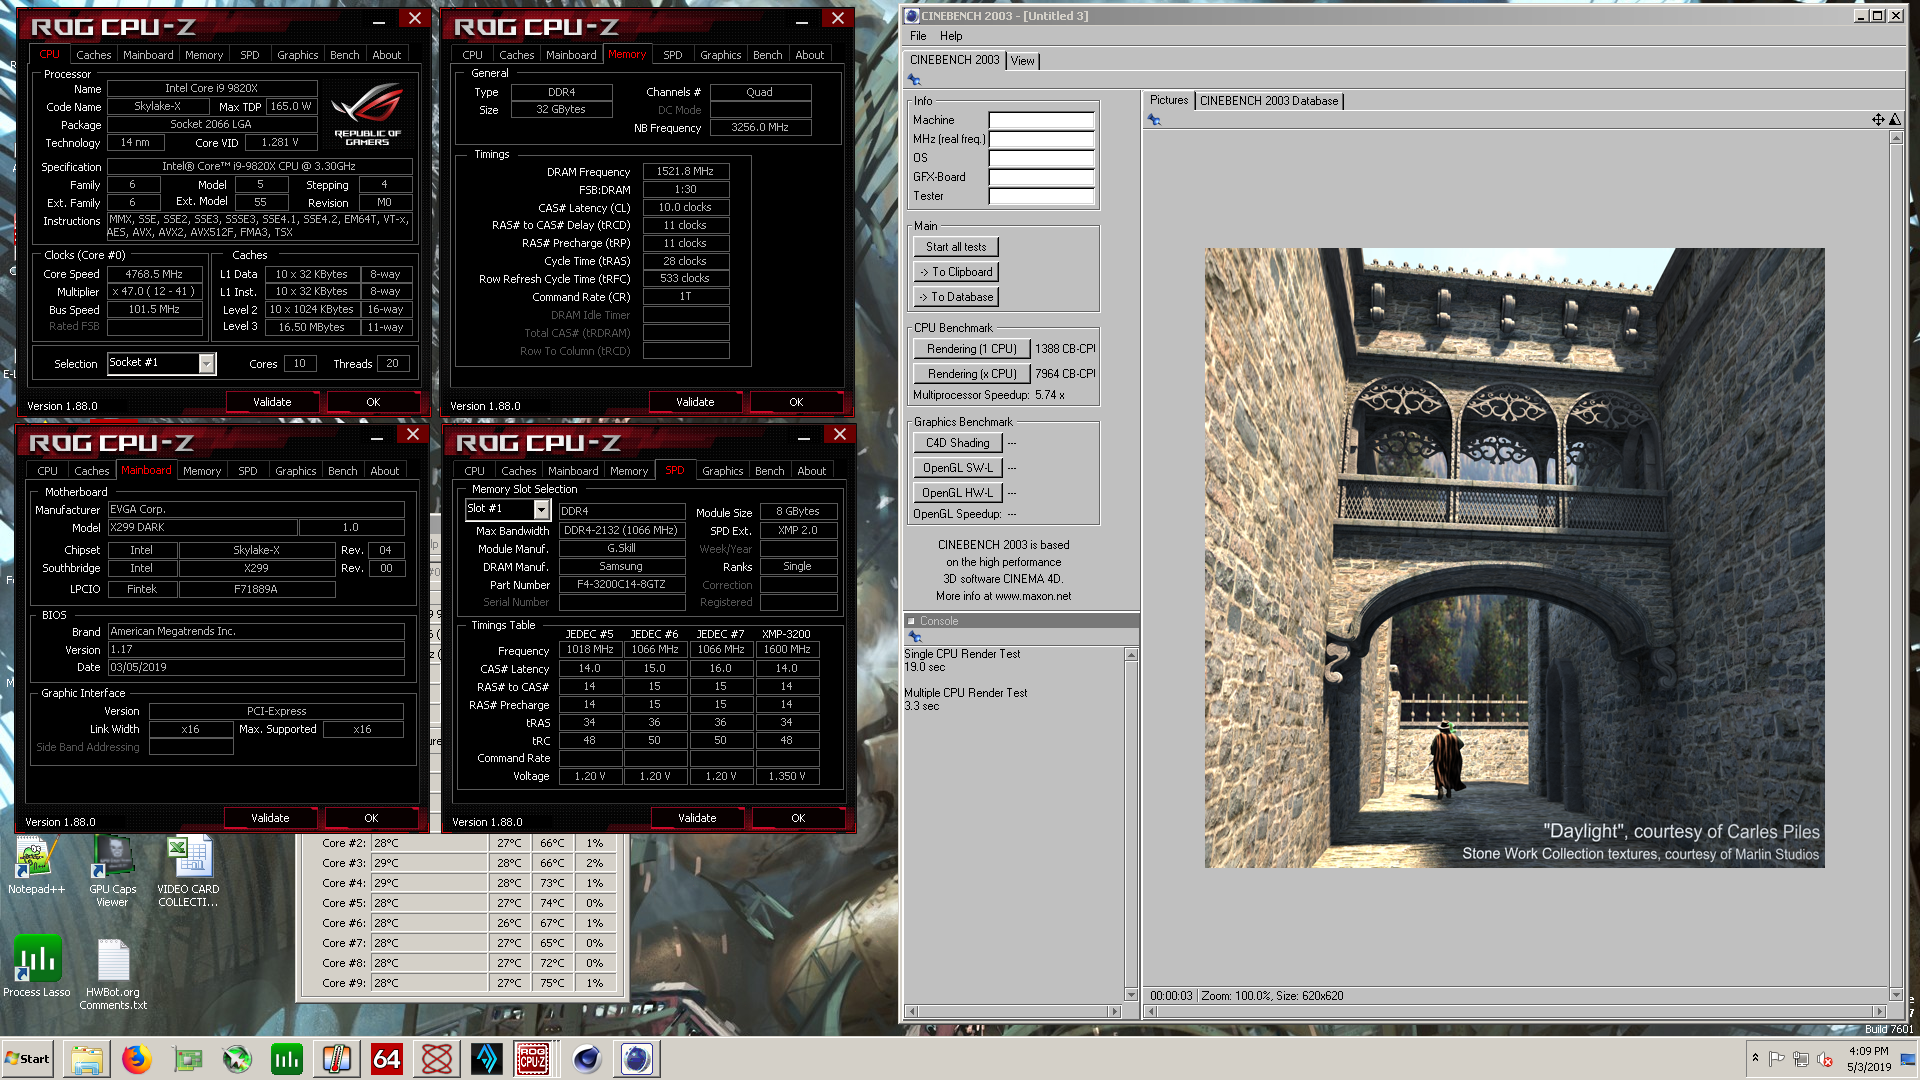
Task: Click the To Database button
Action: click(956, 297)
